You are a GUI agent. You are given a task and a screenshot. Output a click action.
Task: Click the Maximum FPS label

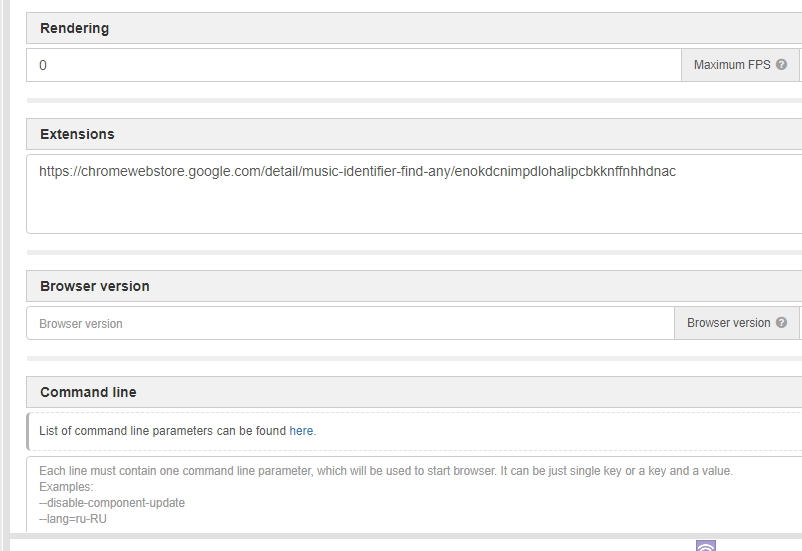(732, 65)
